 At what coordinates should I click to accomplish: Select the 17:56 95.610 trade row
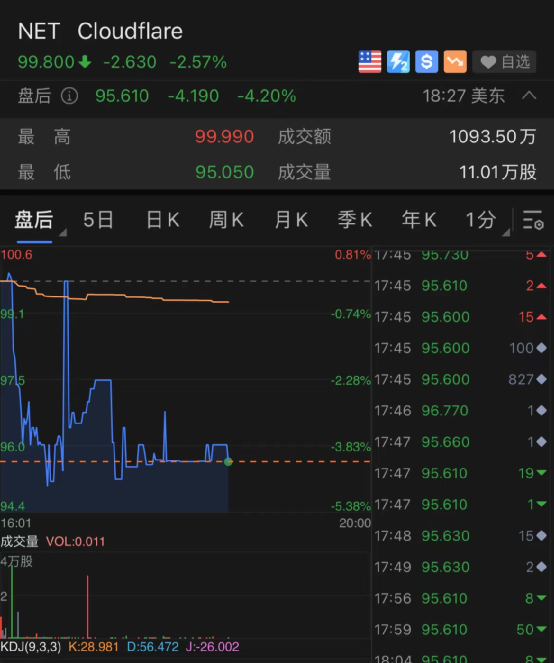(461, 598)
